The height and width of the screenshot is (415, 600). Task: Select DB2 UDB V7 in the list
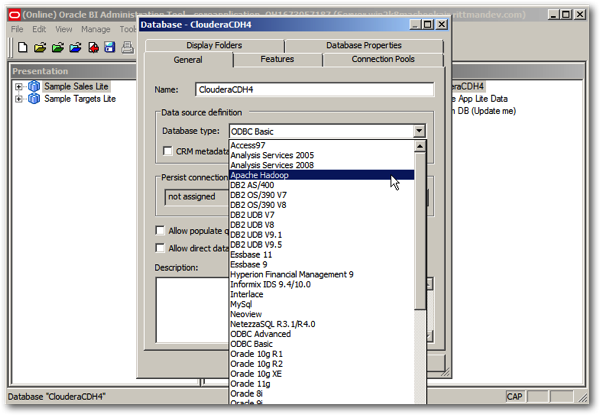point(322,215)
